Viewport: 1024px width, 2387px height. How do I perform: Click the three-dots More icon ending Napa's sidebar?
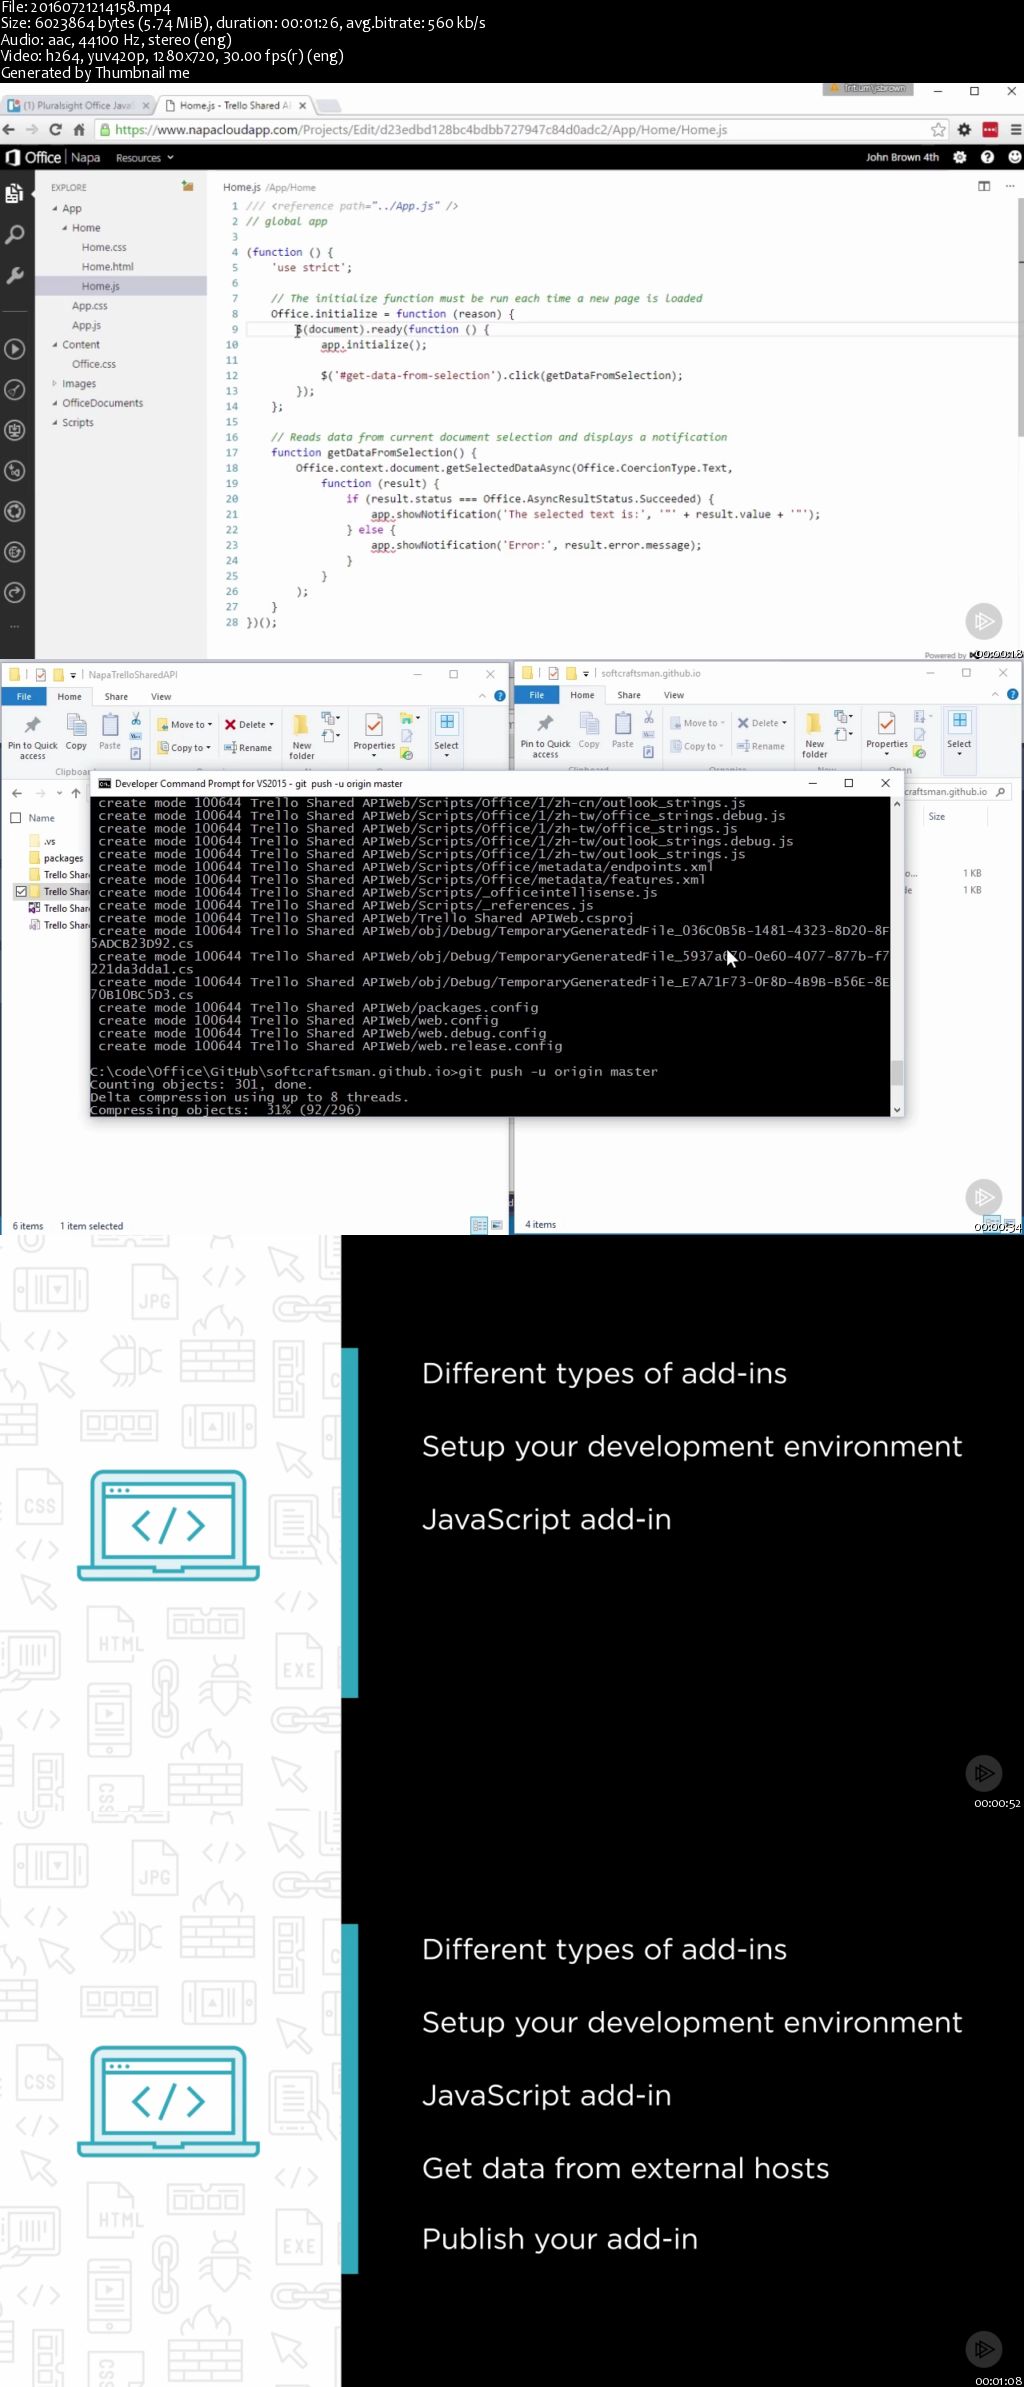click(15, 627)
